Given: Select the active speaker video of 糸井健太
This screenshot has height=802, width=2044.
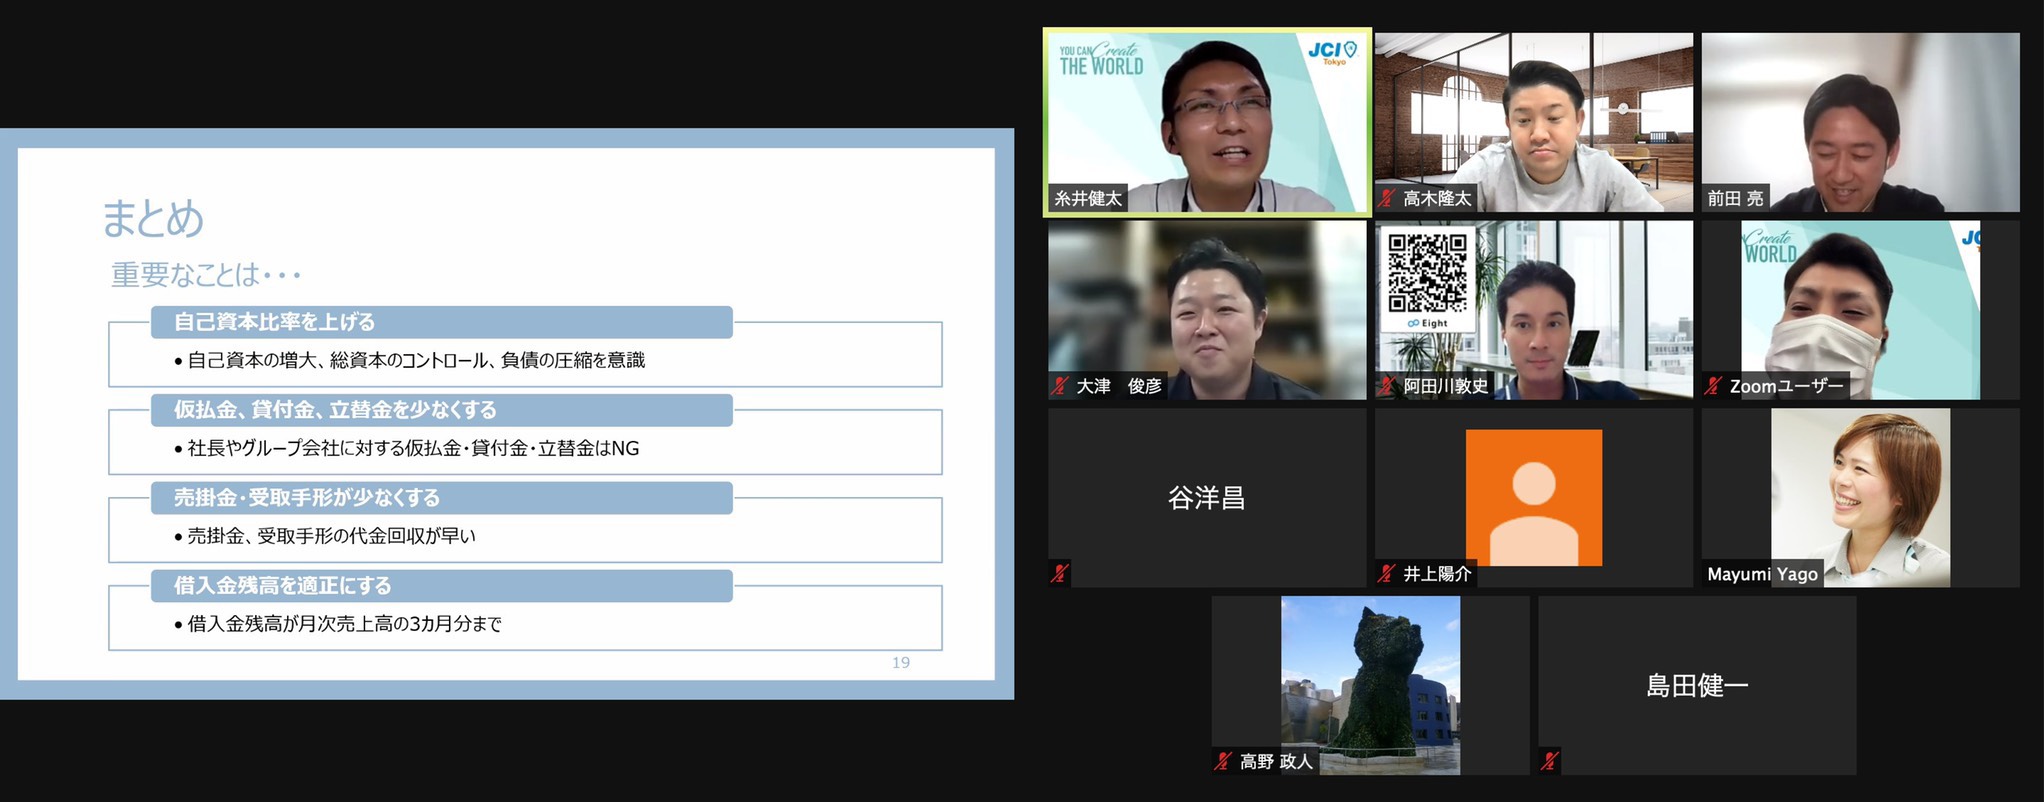Looking at the screenshot, I should click(x=1206, y=120).
